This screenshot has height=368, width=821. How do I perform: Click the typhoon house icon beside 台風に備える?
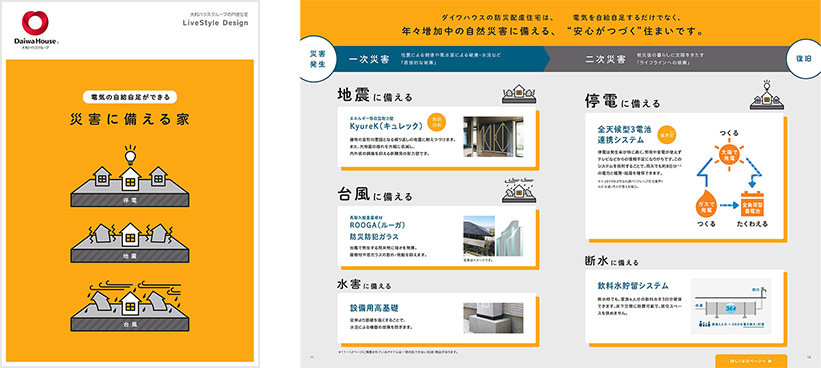coord(518,189)
